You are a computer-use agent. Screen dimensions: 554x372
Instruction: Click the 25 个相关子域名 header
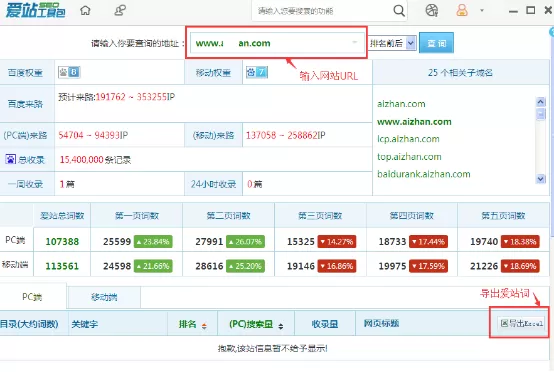[460, 73]
